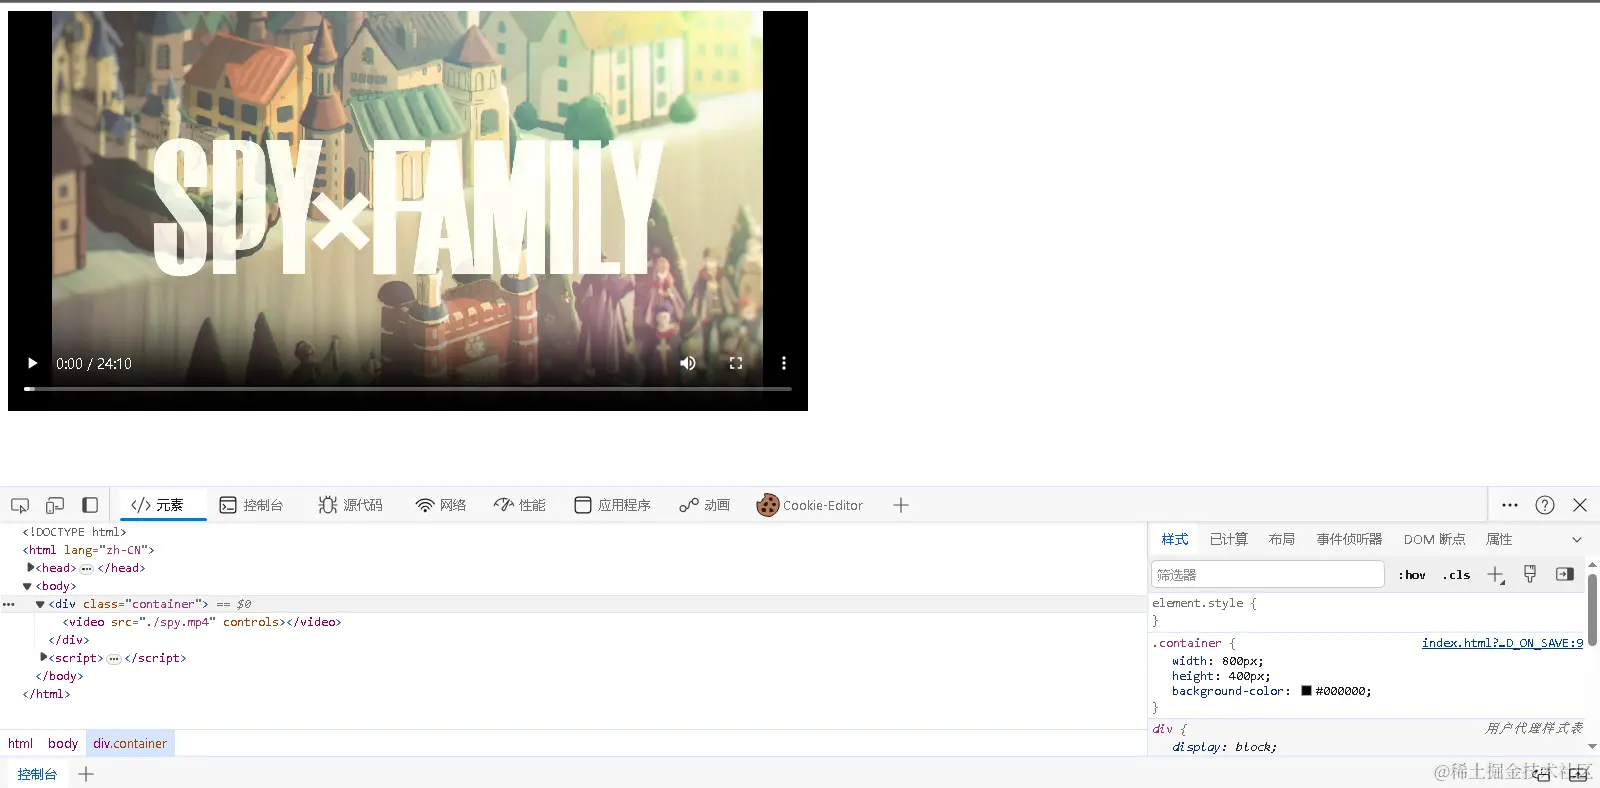
Task: Open the 网络 Network tab
Action: [441, 505]
